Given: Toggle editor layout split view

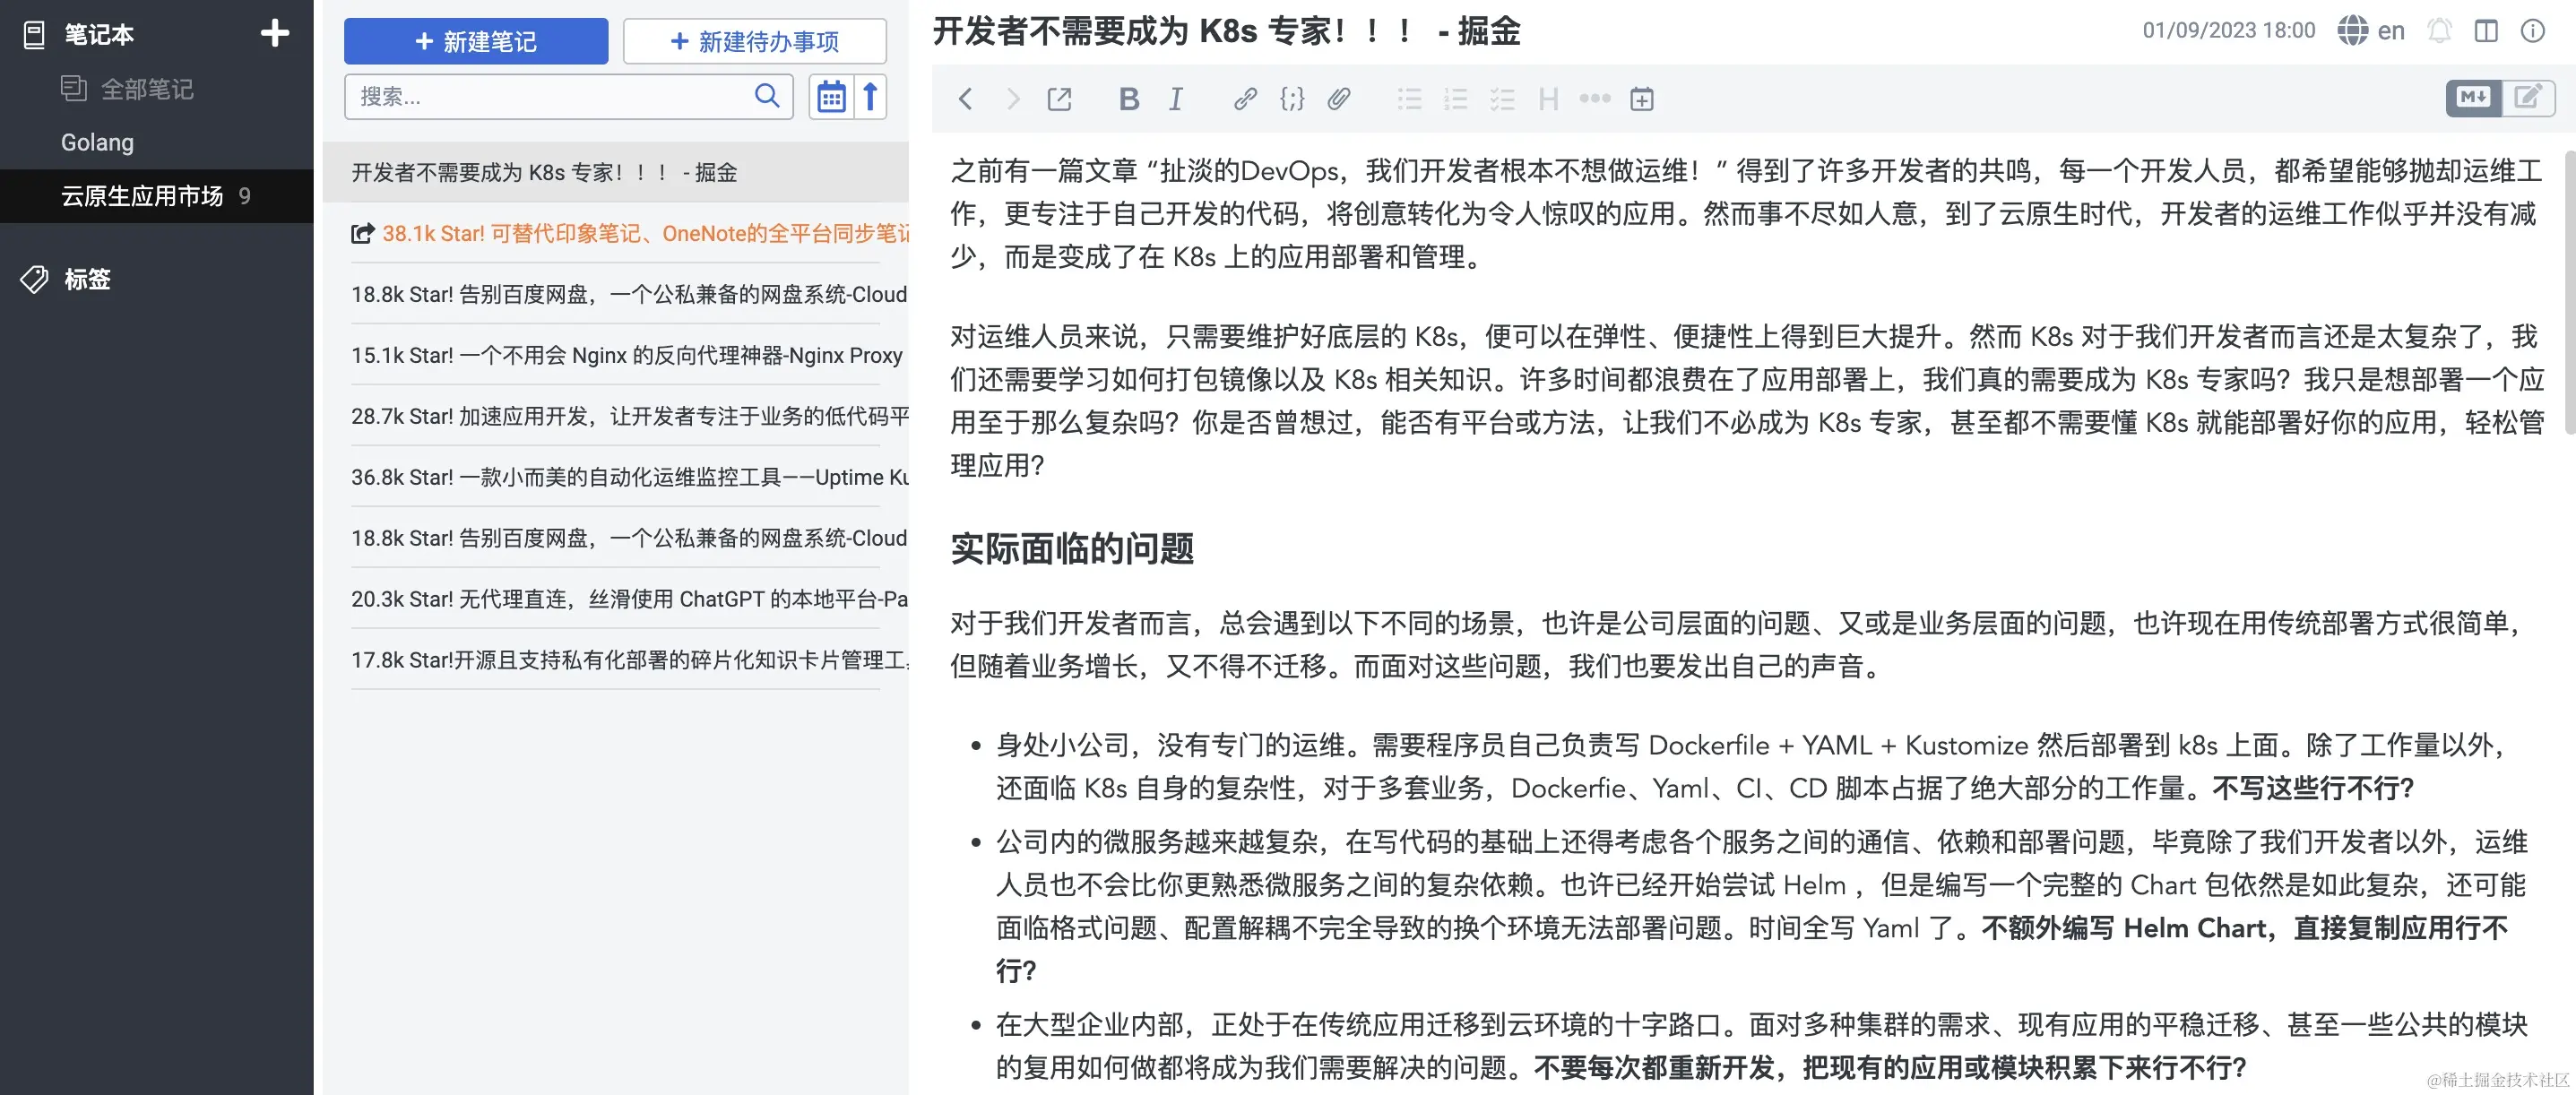Looking at the screenshot, I should pyautogui.click(x=2486, y=30).
